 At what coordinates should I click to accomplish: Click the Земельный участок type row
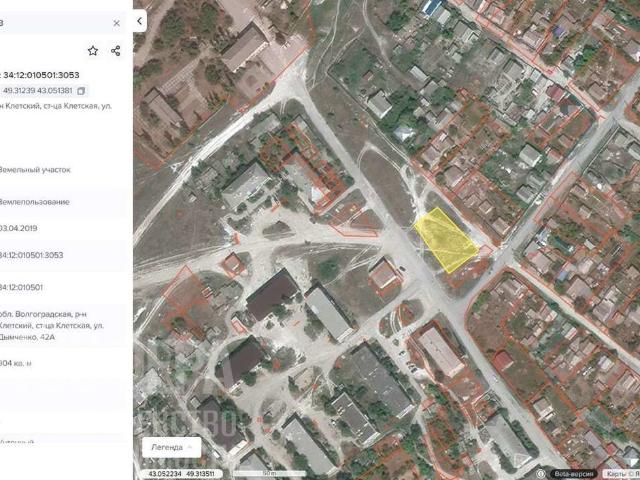[x=36, y=170]
